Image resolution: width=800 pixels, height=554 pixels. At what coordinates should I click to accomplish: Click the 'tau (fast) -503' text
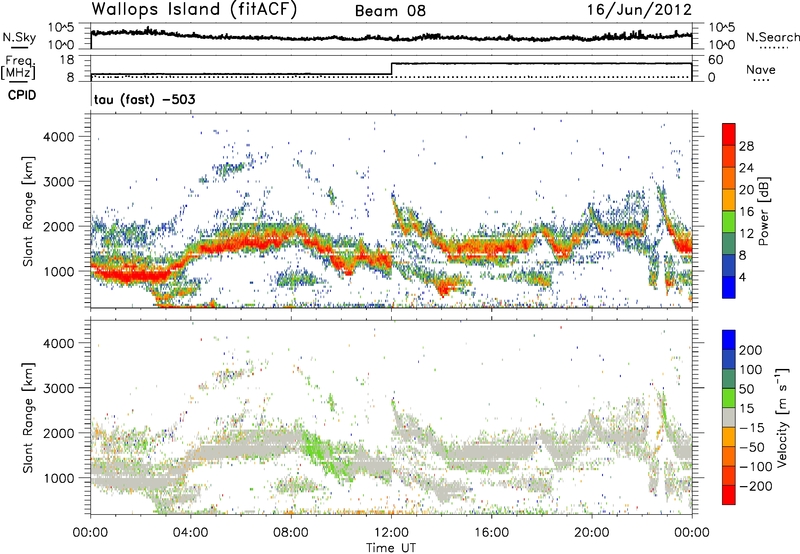[x=144, y=99]
